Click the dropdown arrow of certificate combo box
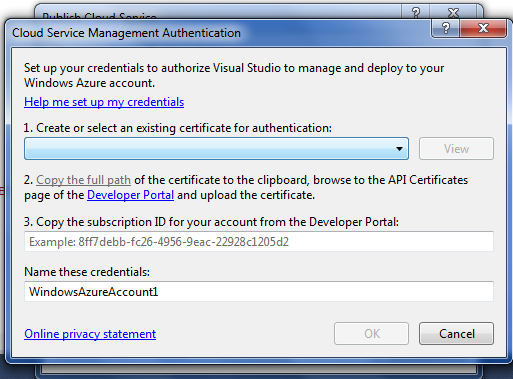The image size is (513, 379). click(x=399, y=149)
